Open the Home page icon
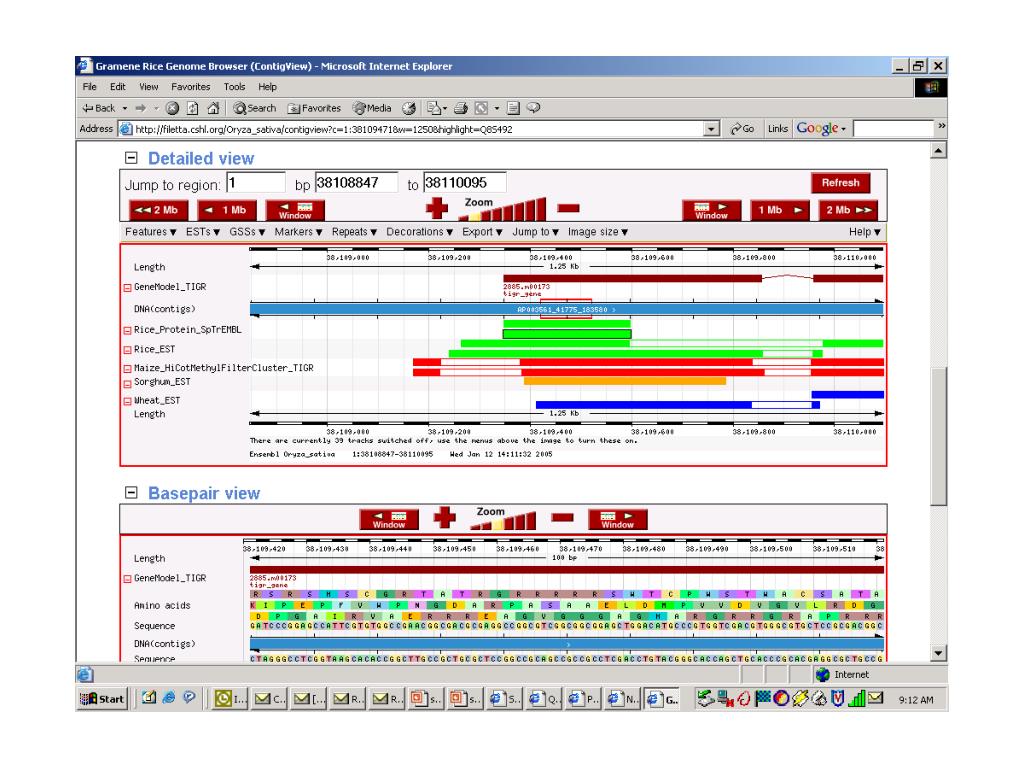Viewport: 1024px width, 768px height. tap(213, 108)
